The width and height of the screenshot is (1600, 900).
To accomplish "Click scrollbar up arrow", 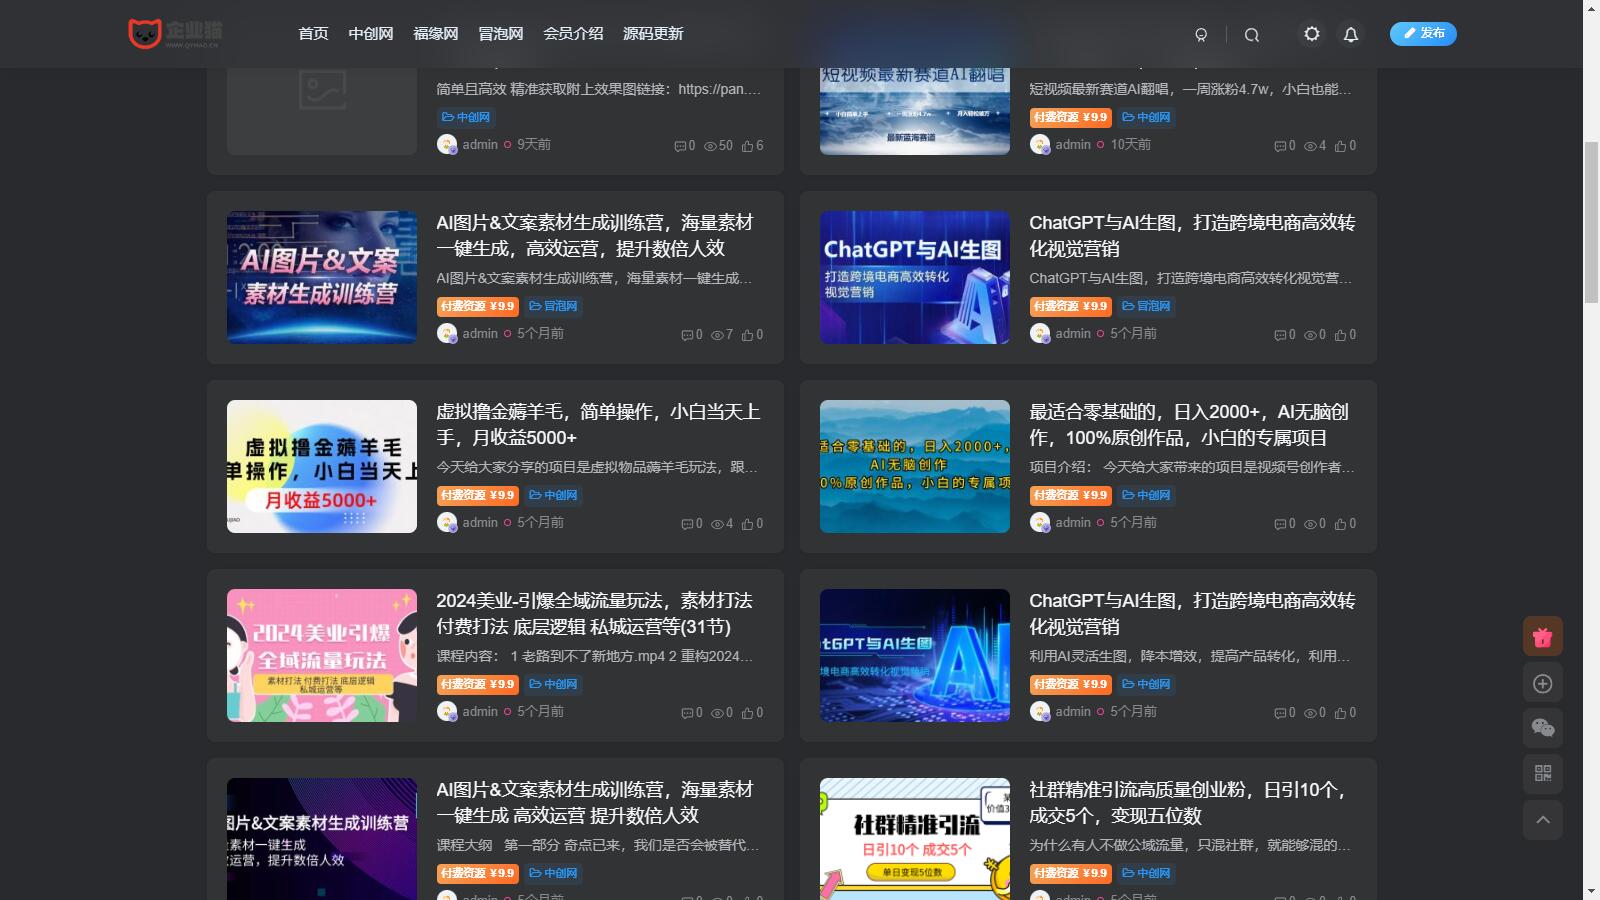I will pyautogui.click(x=1591, y=8).
